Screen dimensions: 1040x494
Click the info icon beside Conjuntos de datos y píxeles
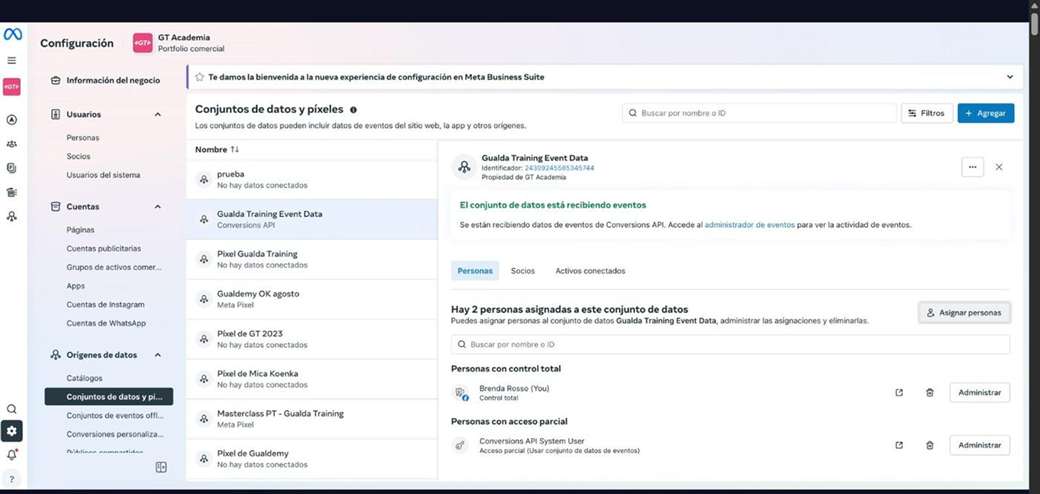click(x=353, y=110)
